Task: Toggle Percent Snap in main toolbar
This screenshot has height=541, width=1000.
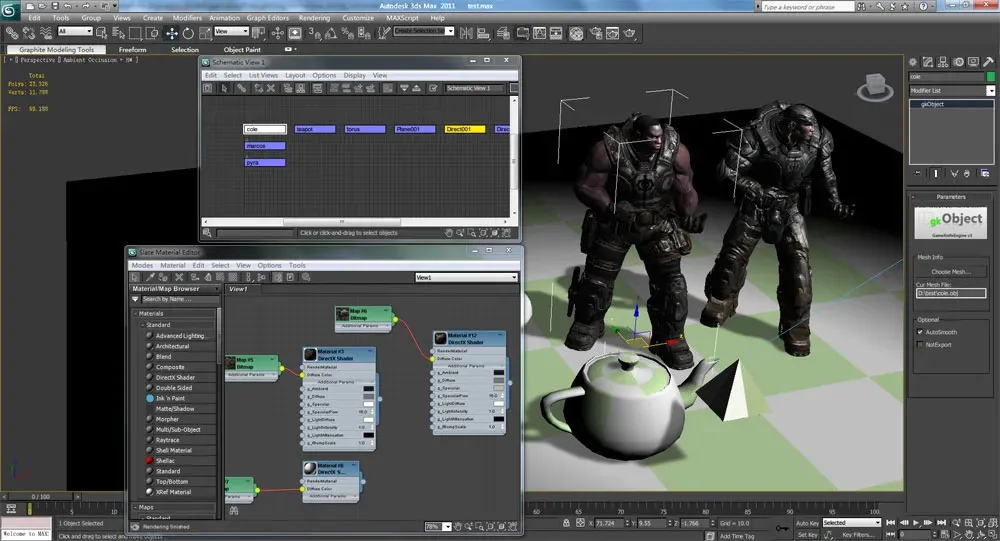Action: pos(348,33)
